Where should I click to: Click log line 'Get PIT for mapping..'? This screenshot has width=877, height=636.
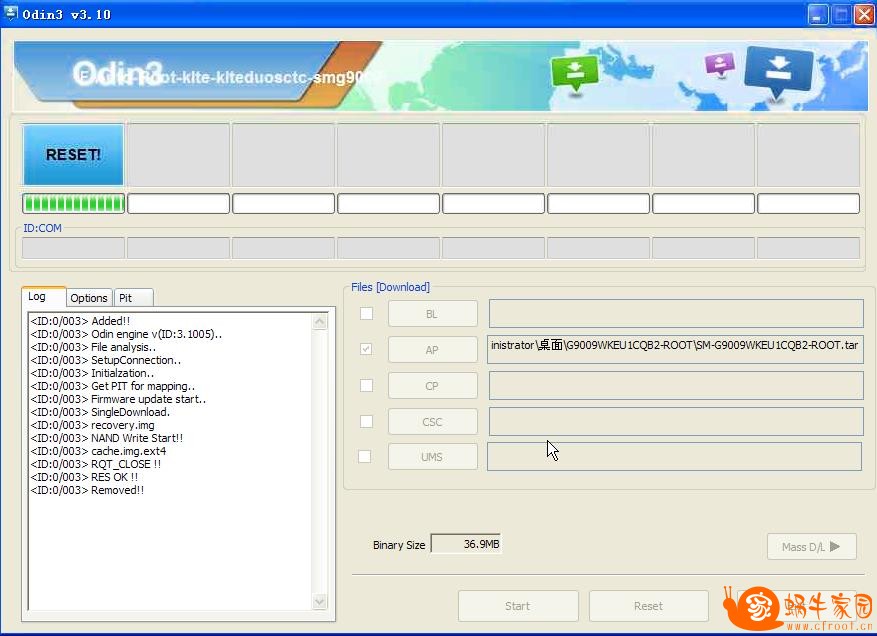[x=113, y=386]
